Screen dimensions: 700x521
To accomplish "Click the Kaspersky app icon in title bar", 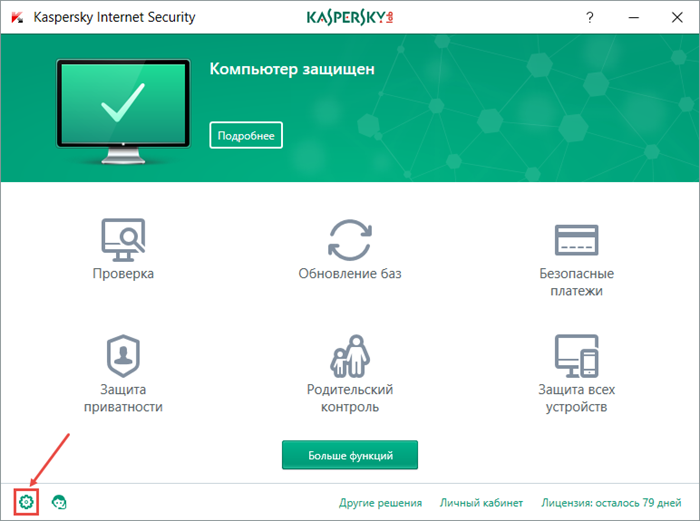I will pos(17,18).
